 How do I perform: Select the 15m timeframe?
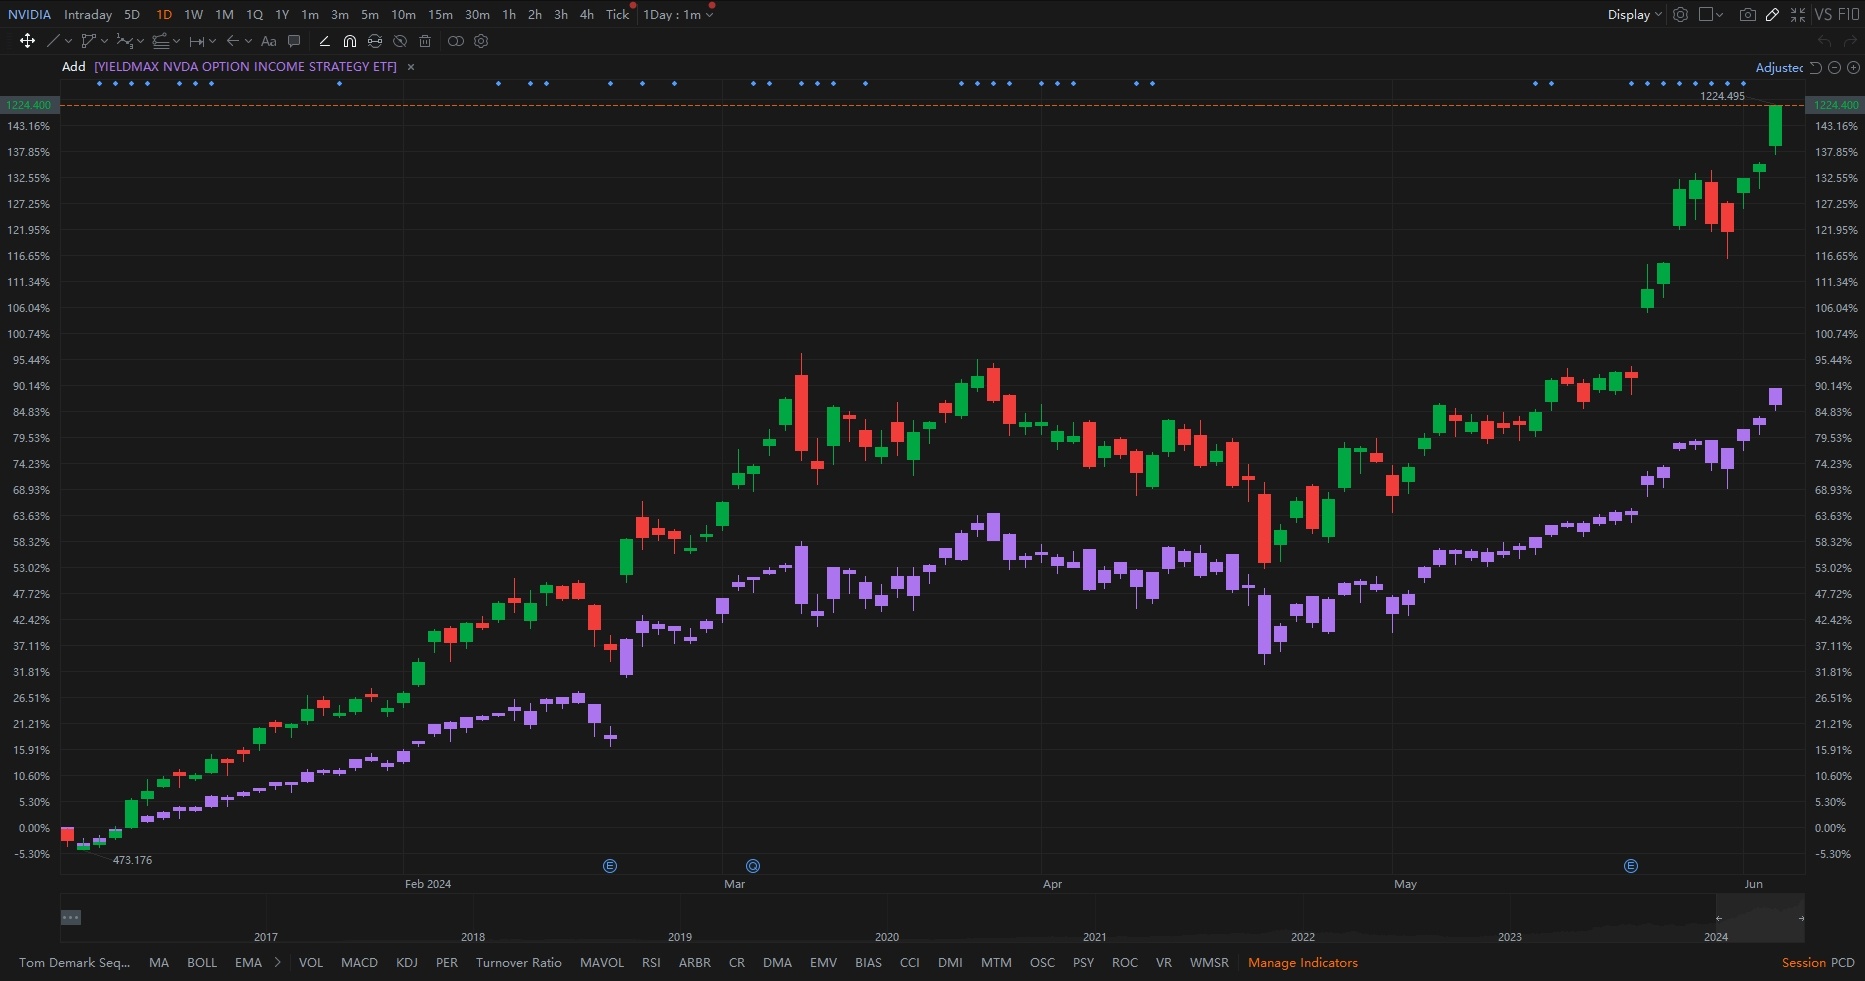pos(440,14)
